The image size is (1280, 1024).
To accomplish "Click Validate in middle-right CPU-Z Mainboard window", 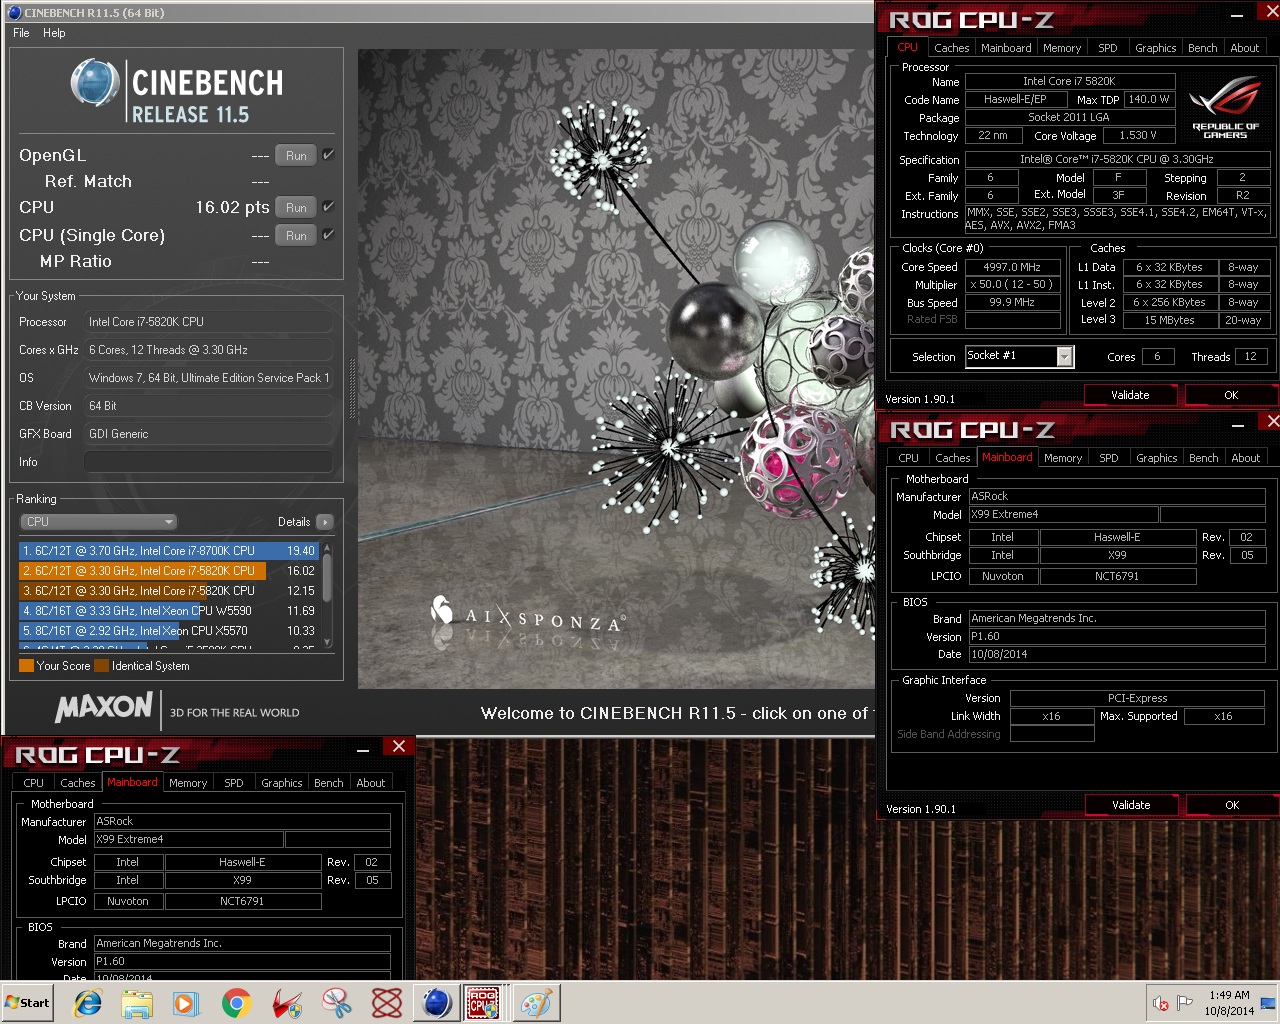I will [1131, 805].
